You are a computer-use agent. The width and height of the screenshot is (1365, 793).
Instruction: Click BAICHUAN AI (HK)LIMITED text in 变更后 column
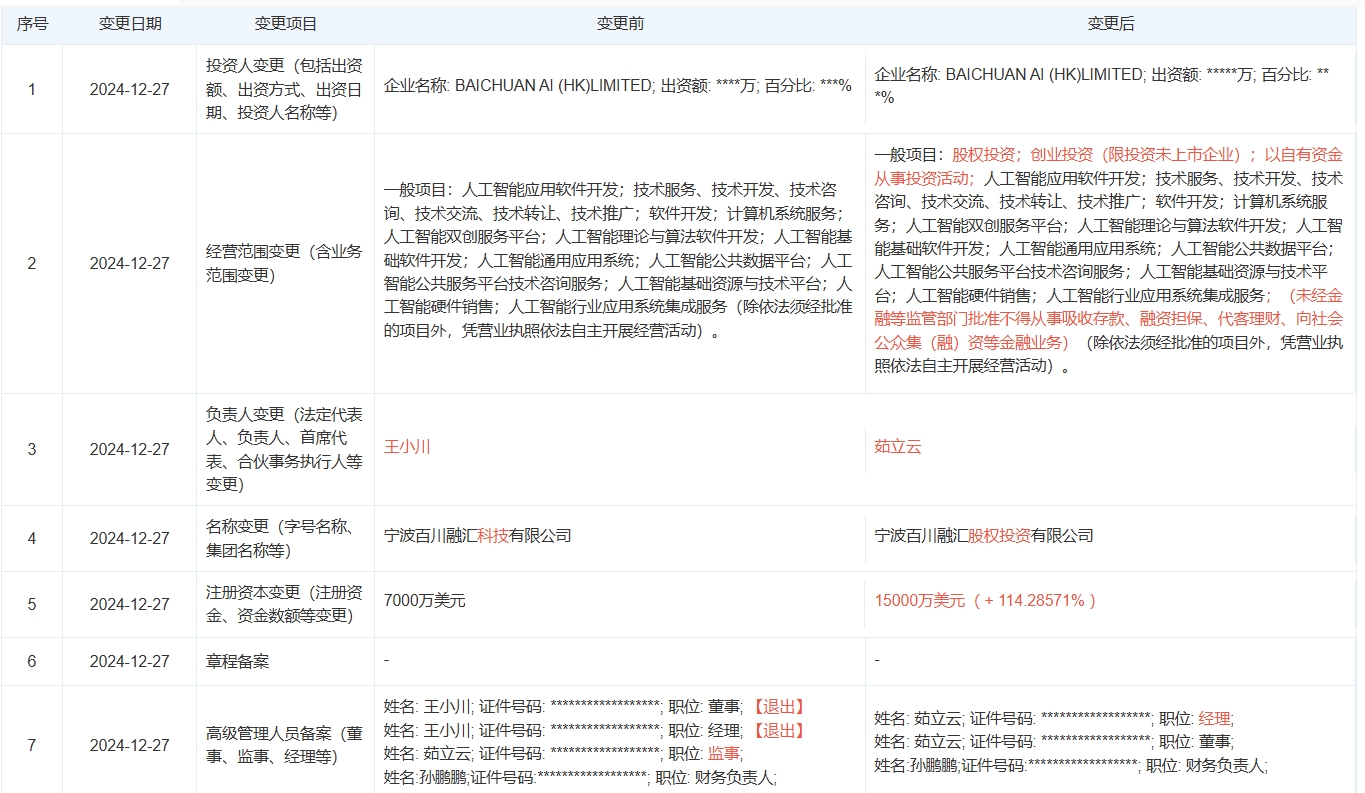(1045, 74)
